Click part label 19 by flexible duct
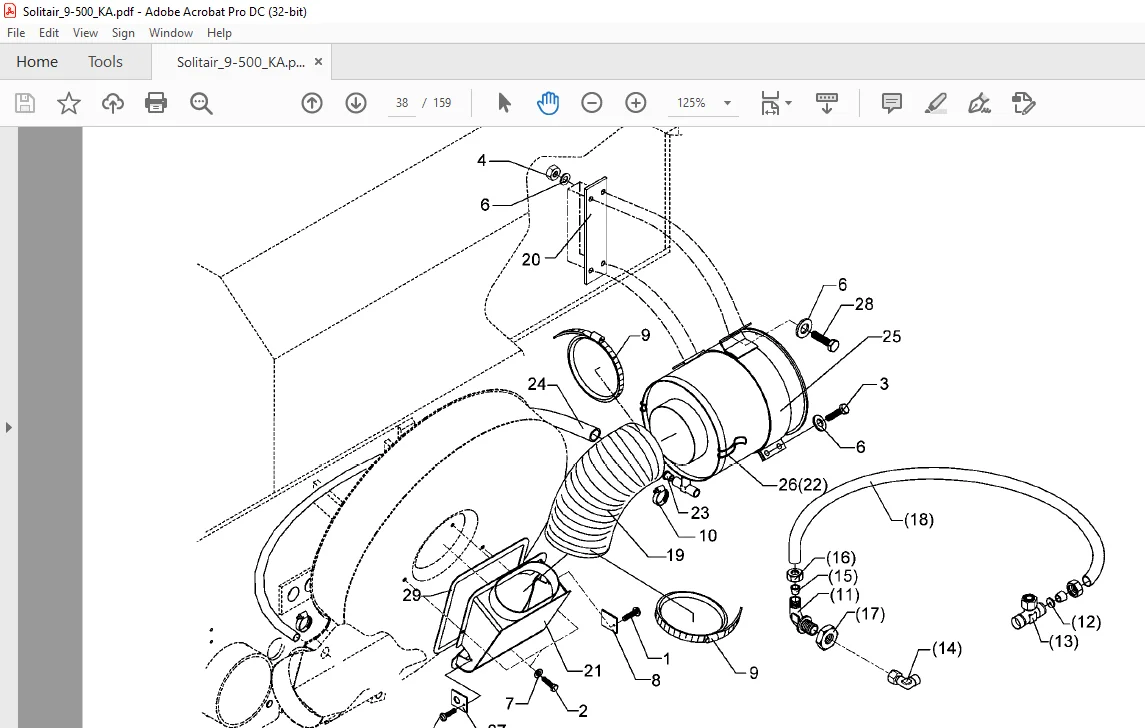Viewport: 1145px width, 728px height. click(x=675, y=556)
